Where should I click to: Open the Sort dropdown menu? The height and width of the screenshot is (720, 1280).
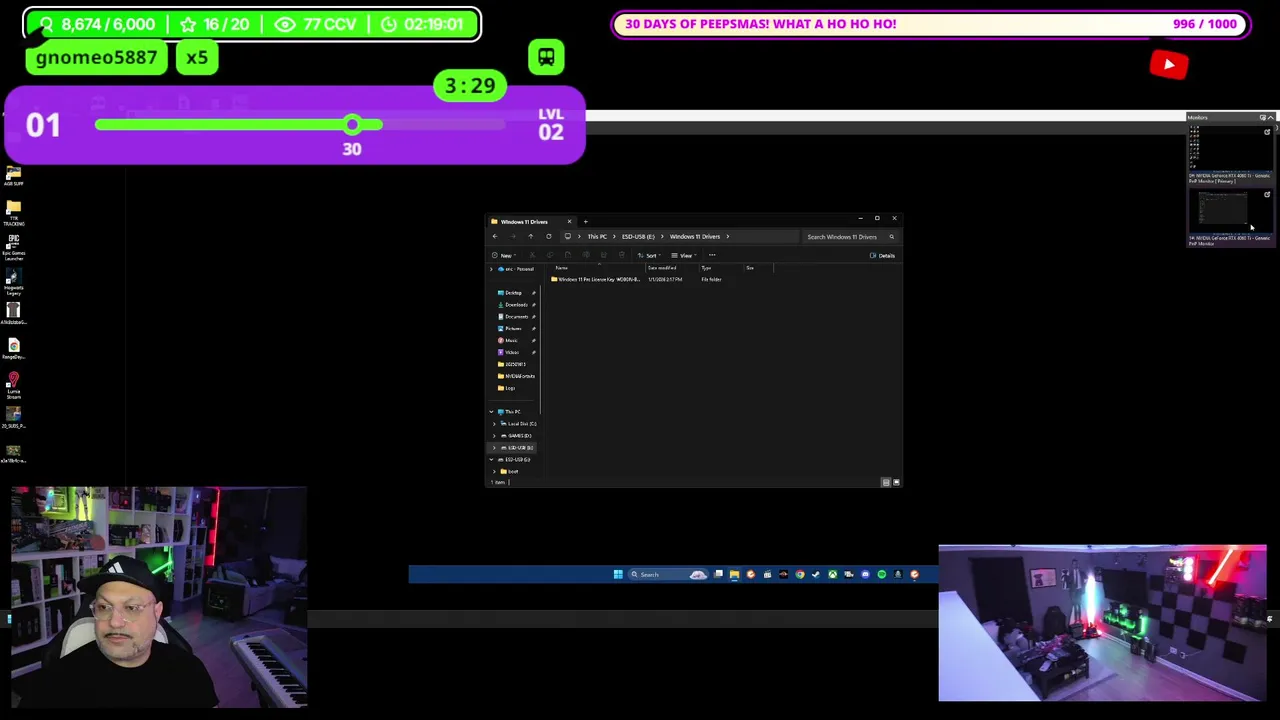649,255
